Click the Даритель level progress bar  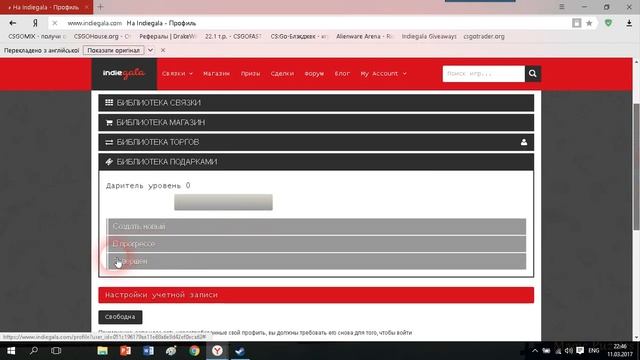(x=223, y=202)
